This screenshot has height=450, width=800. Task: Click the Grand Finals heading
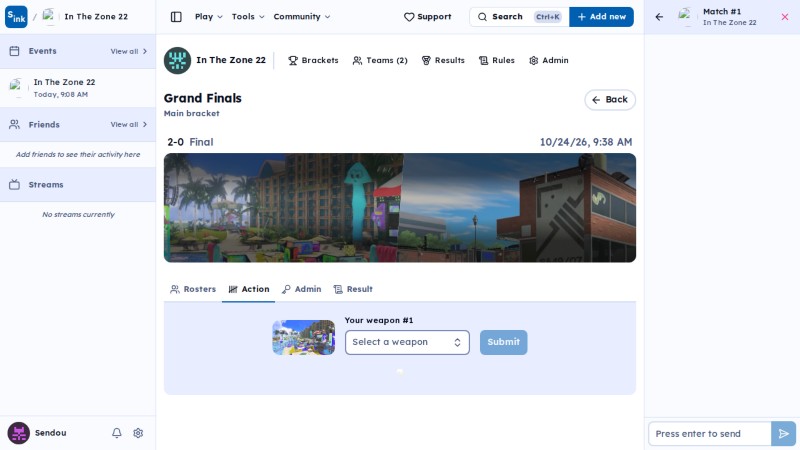click(x=203, y=98)
